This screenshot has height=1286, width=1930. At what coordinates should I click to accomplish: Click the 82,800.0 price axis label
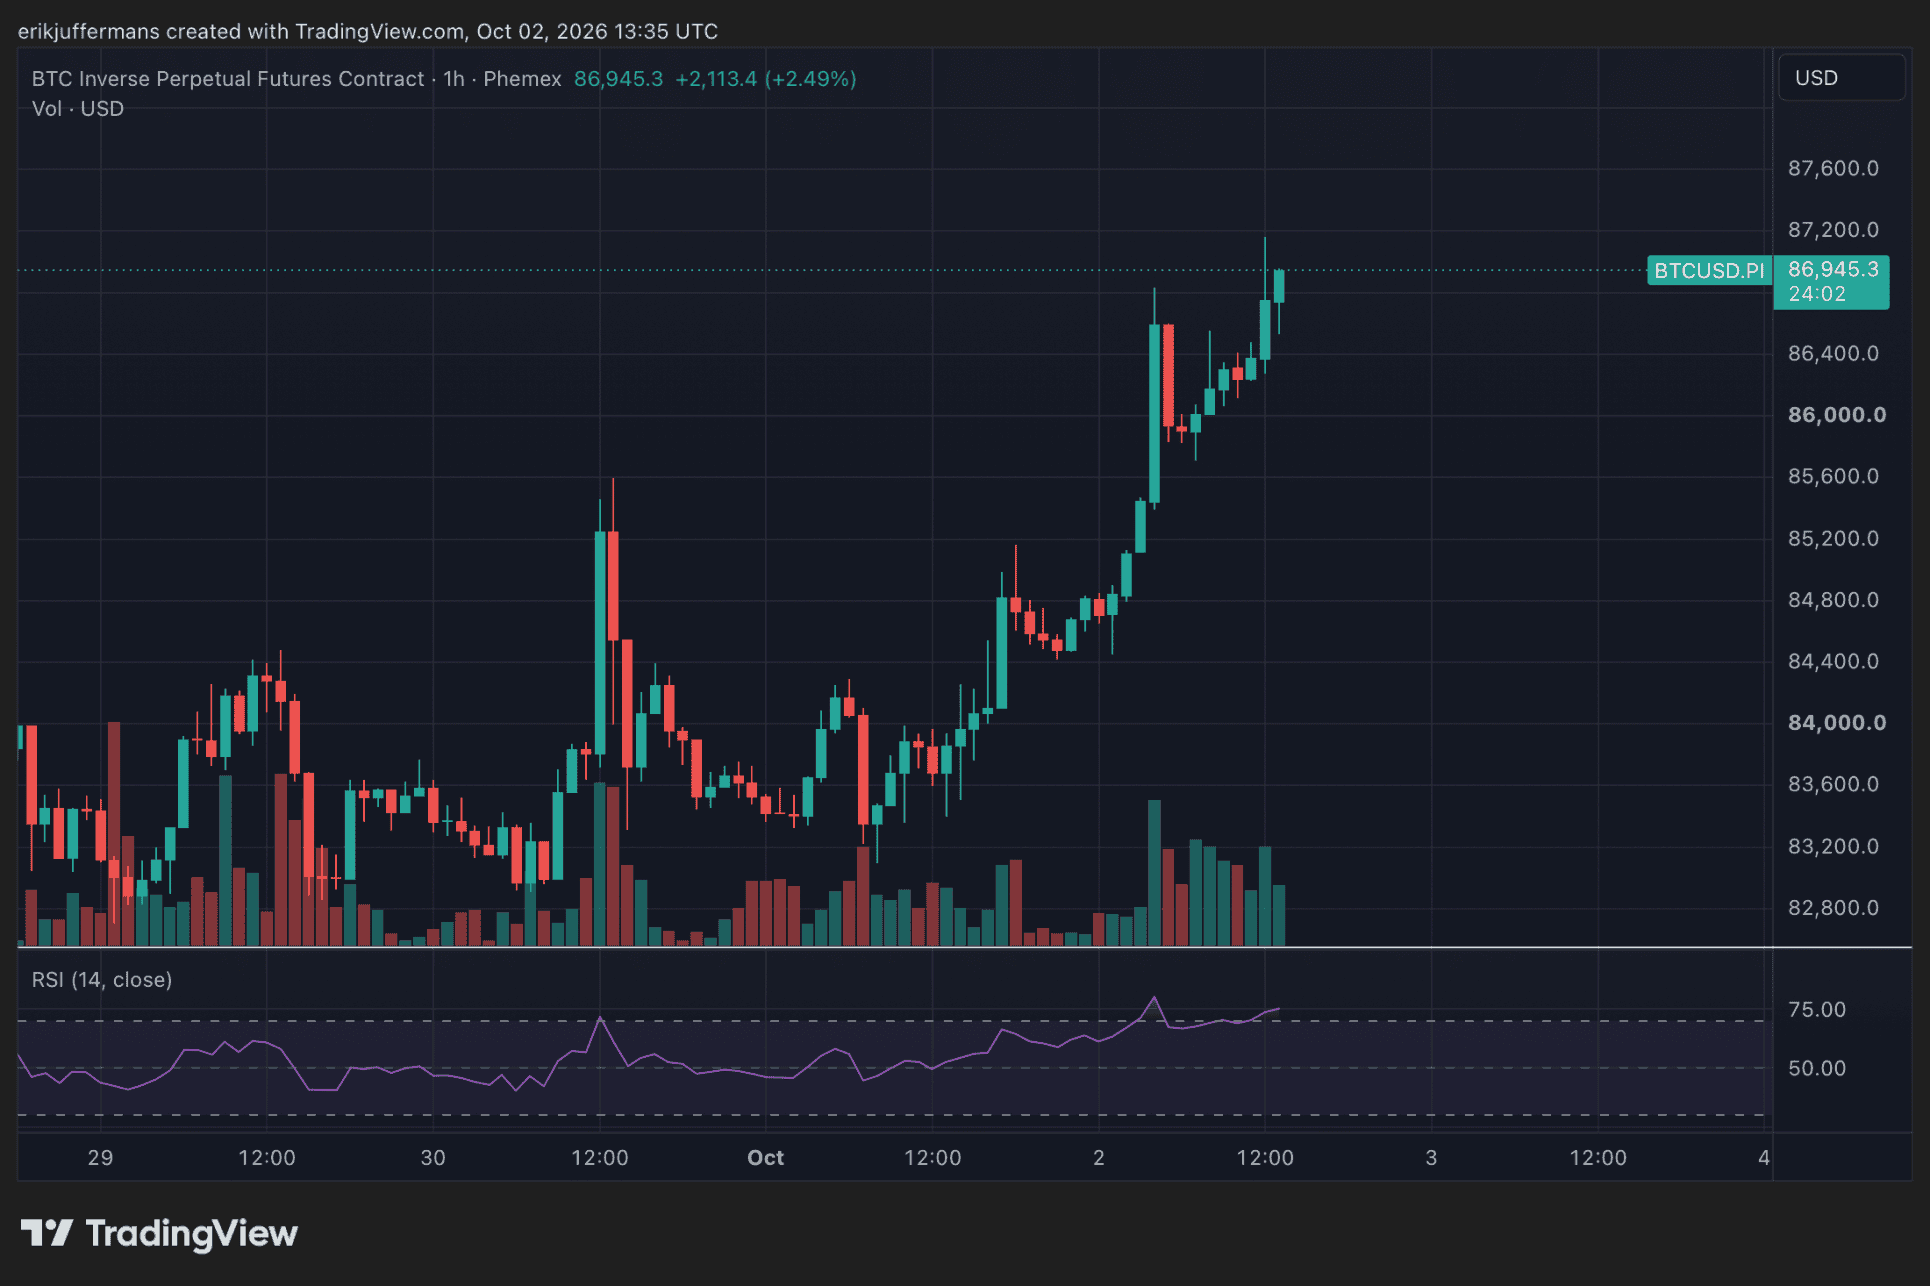coord(1833,908)
